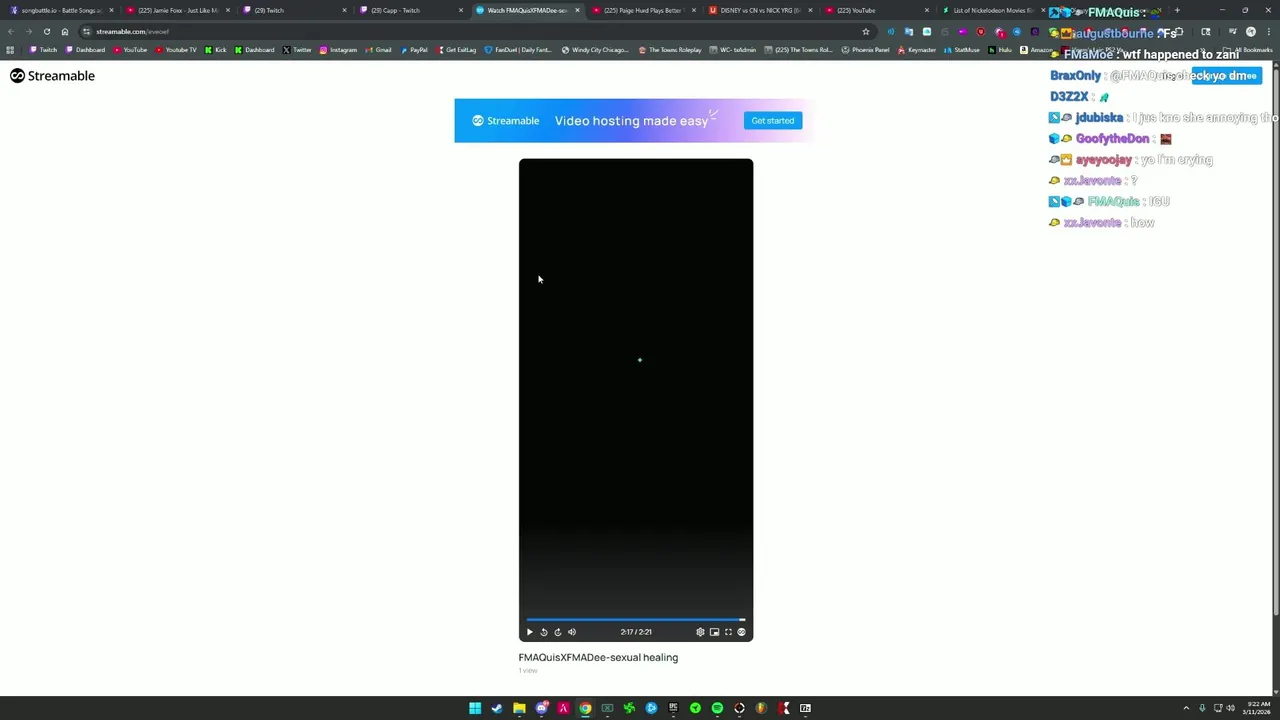Viewport: 1280px width, 720px height.
Task: Switch to the (223) YouTube tab
Action: [875, 10]
